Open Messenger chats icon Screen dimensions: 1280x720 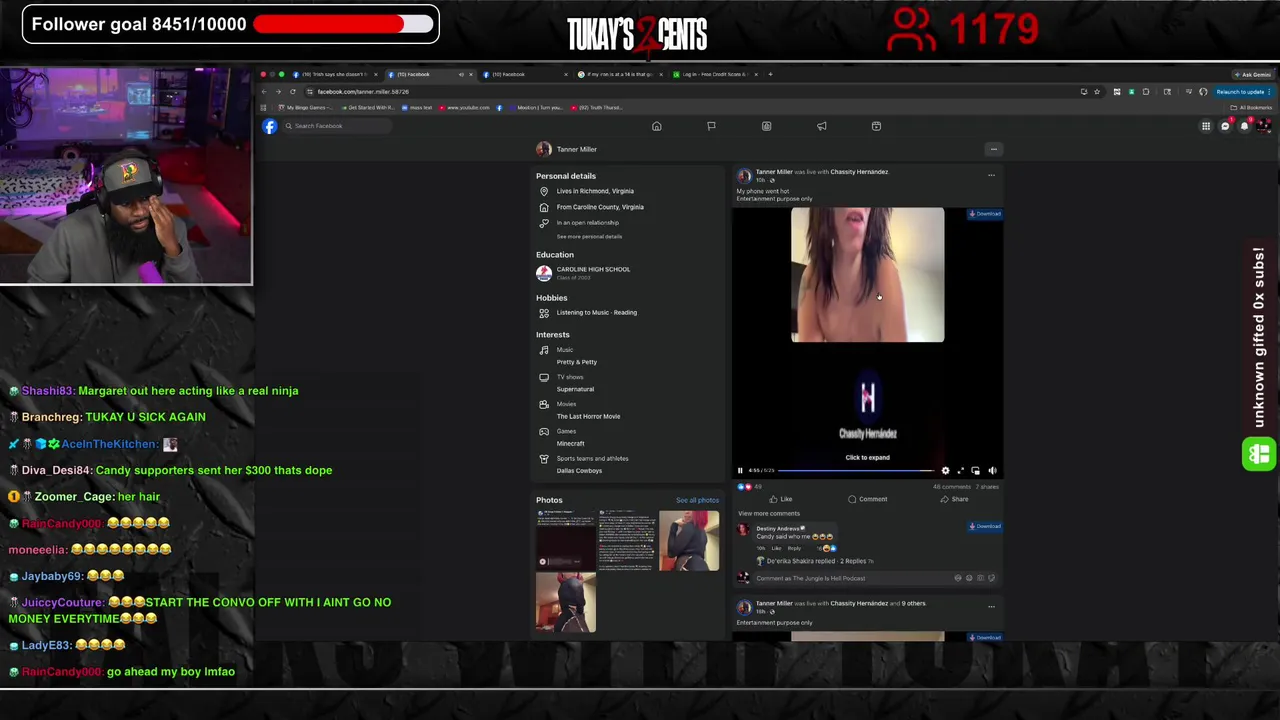1225,126
